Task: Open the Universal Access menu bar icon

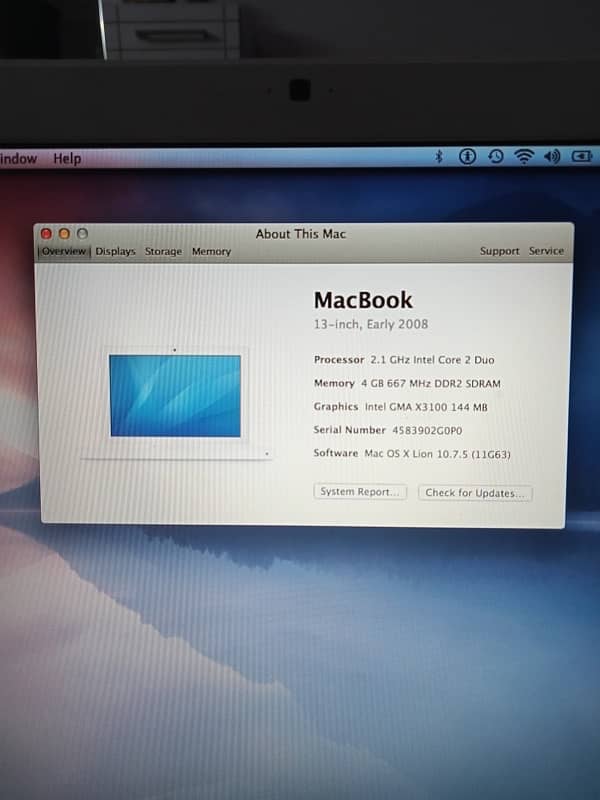Action: click(466, 157)
